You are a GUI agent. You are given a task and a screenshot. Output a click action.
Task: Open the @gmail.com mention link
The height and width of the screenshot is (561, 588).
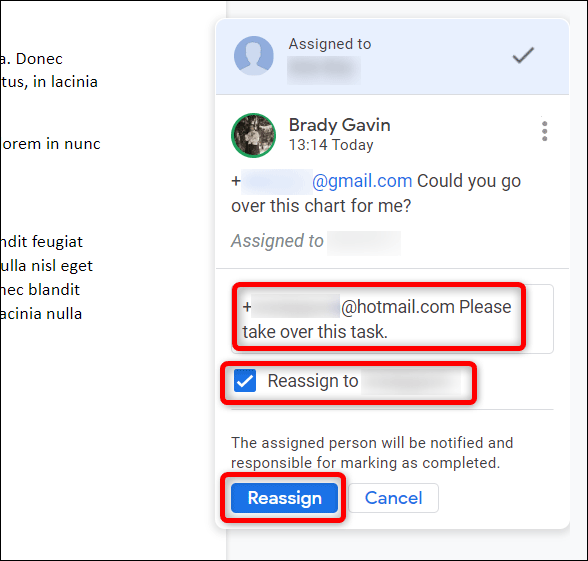click(x=362, y=181)
